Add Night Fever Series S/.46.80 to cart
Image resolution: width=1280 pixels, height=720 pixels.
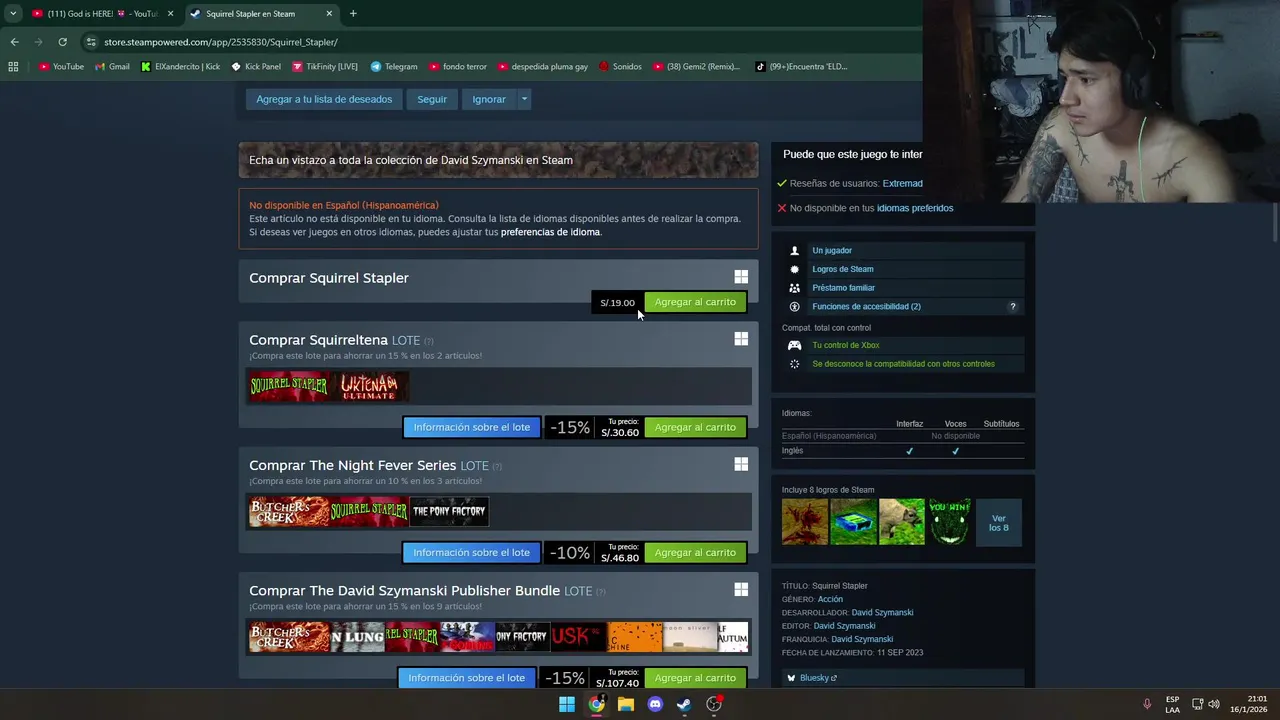point(695,552)
